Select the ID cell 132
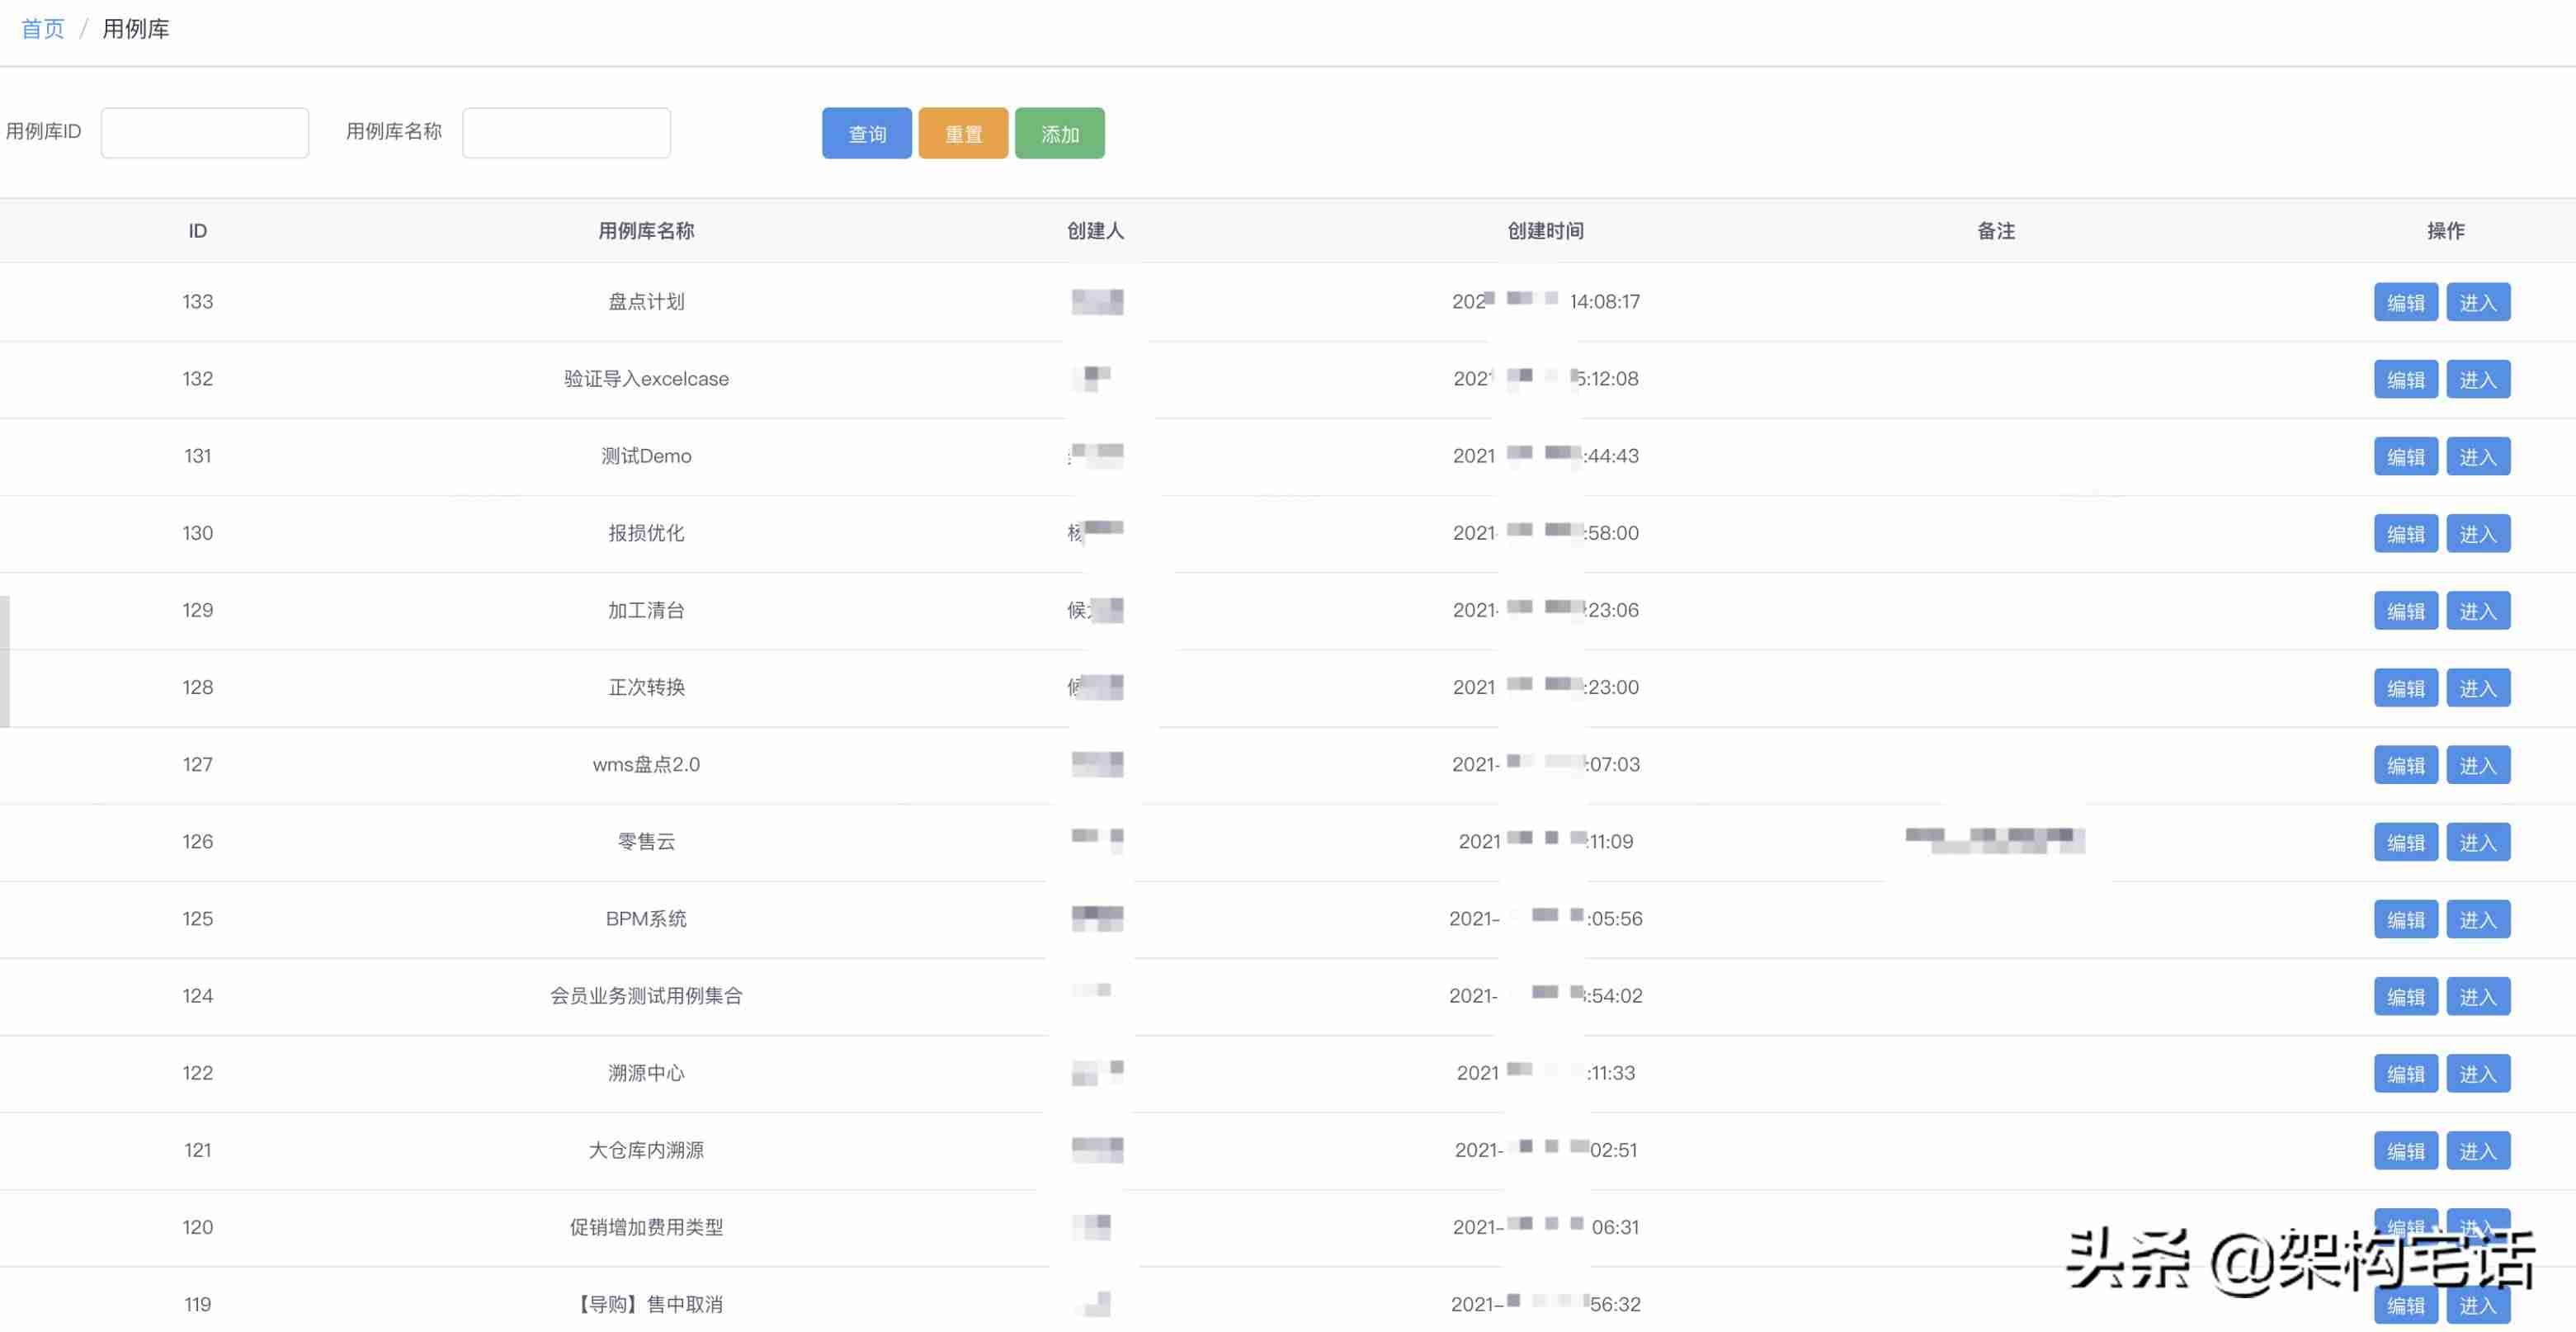 pos(198,378)
